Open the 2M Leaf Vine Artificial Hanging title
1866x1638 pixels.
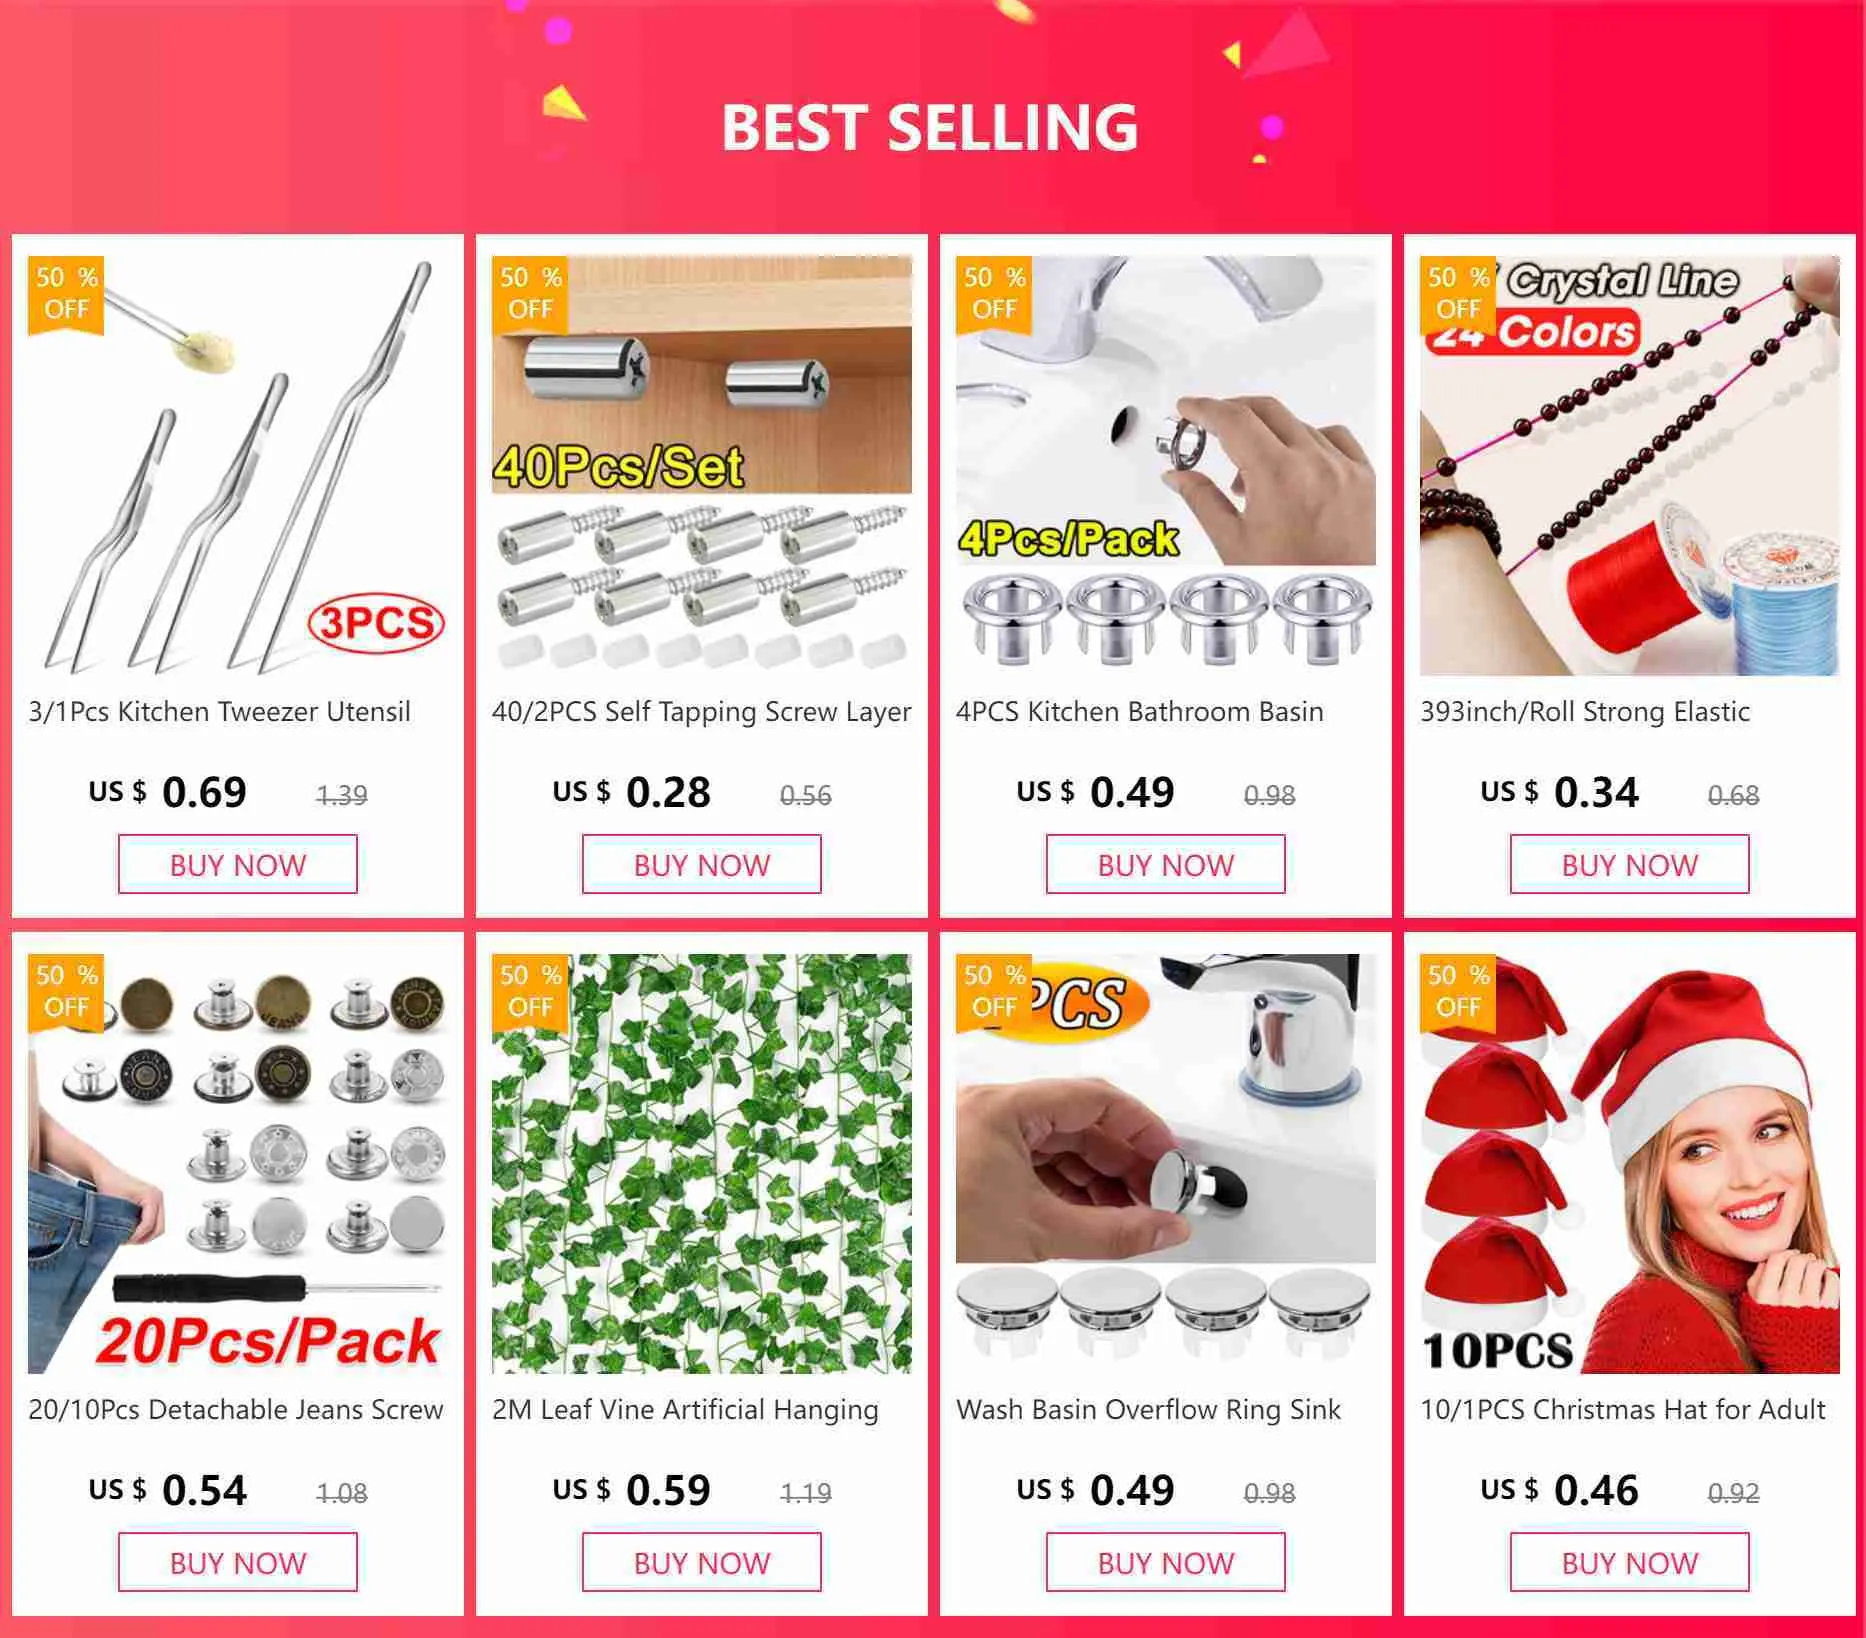[686, 1410]
